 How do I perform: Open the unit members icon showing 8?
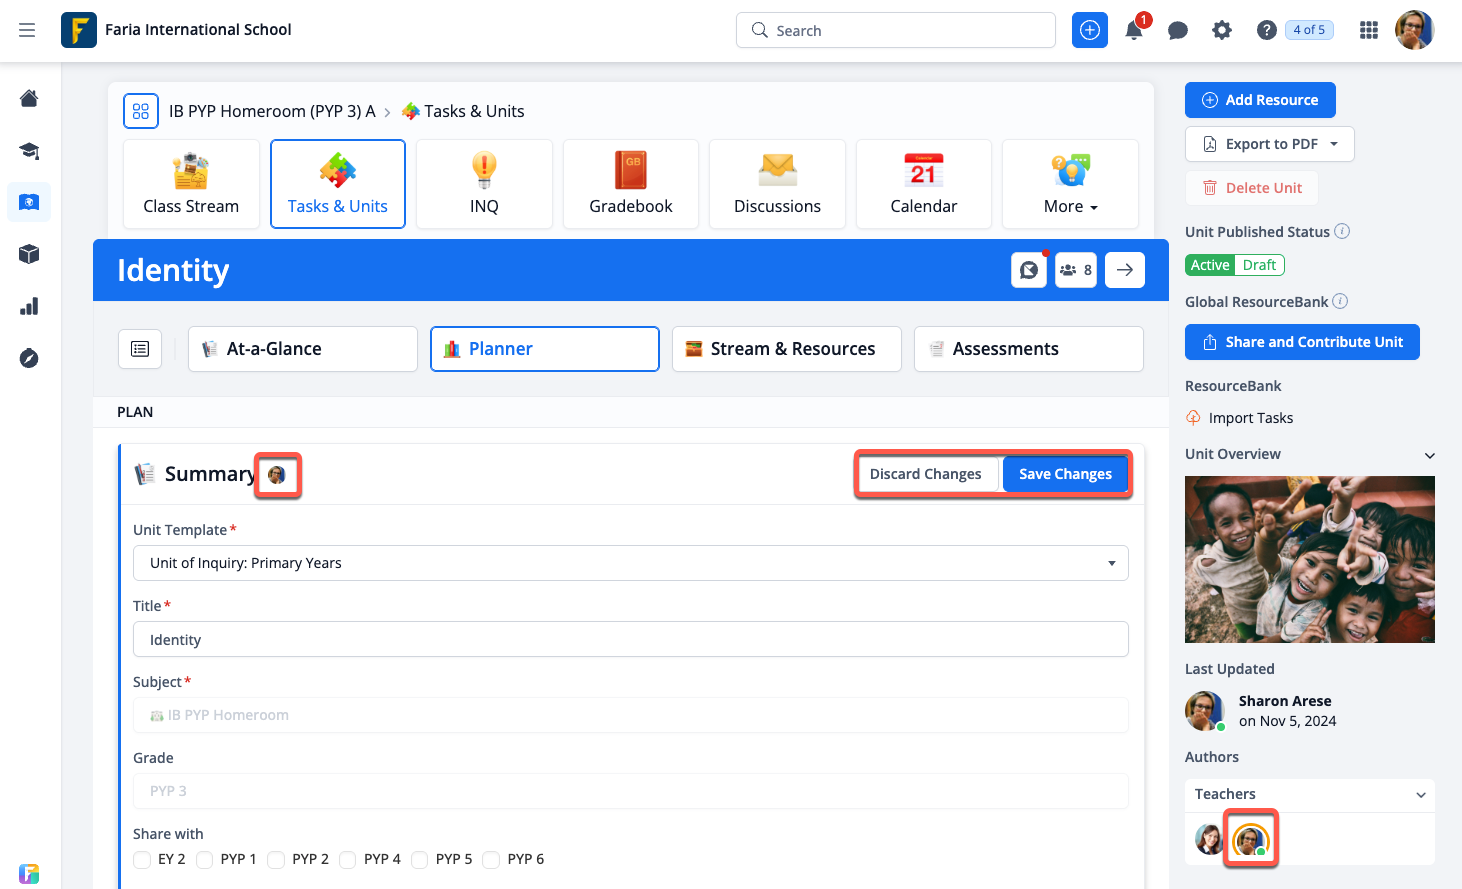[1075, 270]
